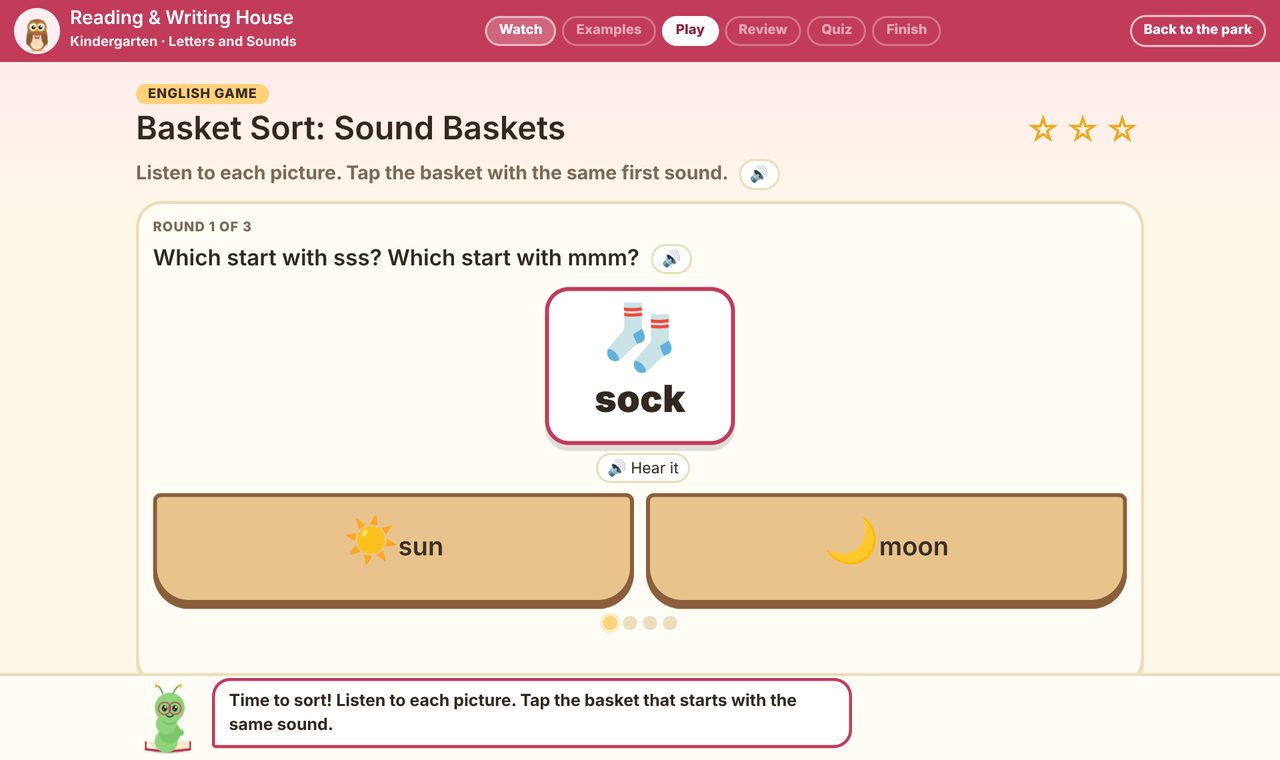1280x760 pixels.
Task: Go to the Examples step
Action: click(x=609, y=30)
